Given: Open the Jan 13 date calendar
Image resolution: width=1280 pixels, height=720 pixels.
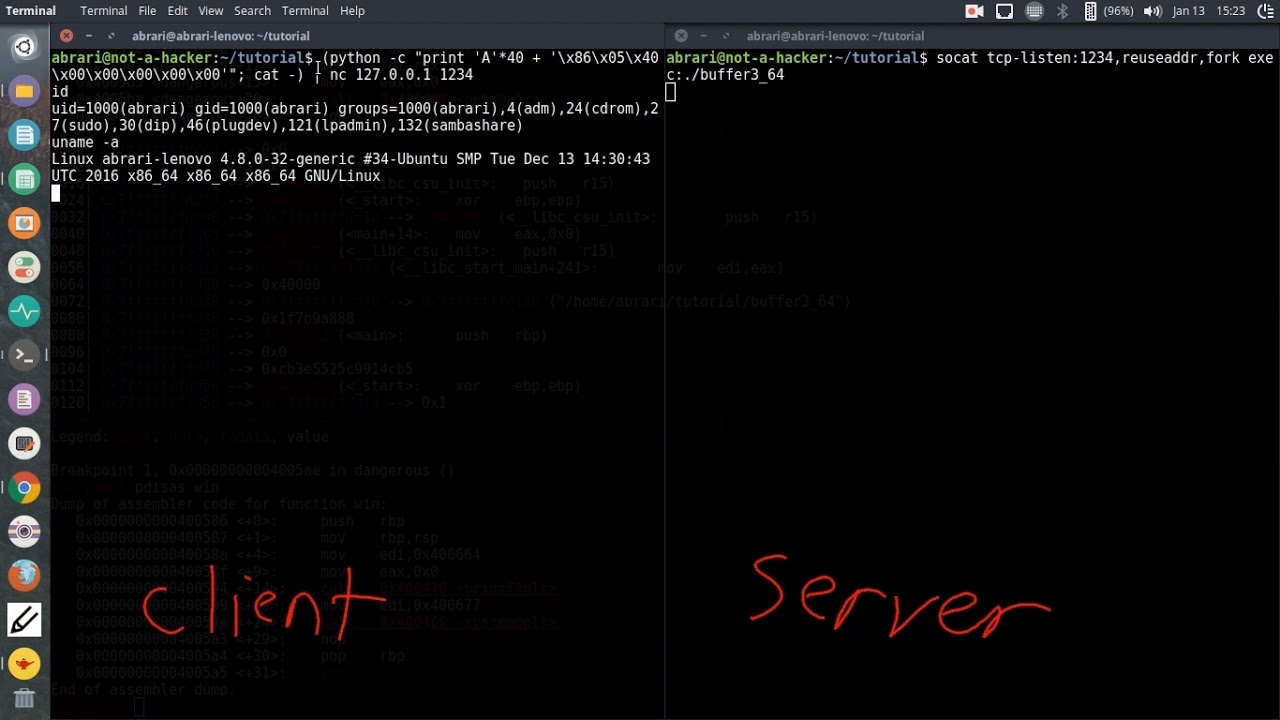Looking at the screenshot, I should [1189, 11].
